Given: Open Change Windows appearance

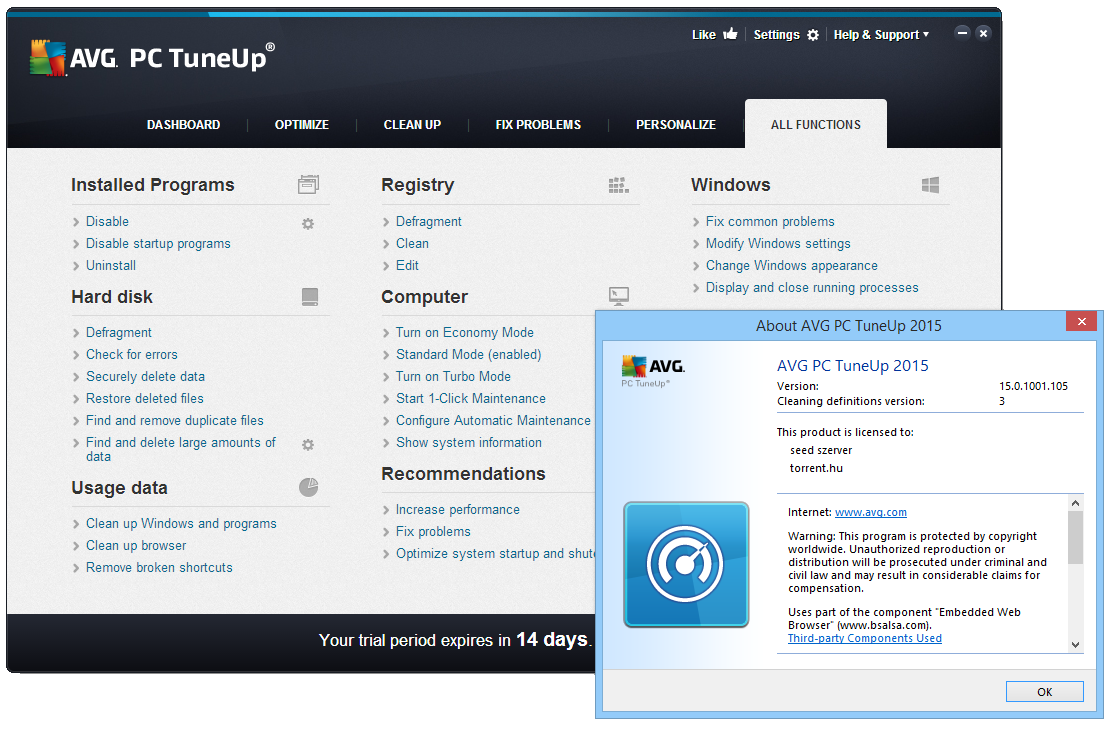Looking at the screenshot, I should (x=791, y=266).
